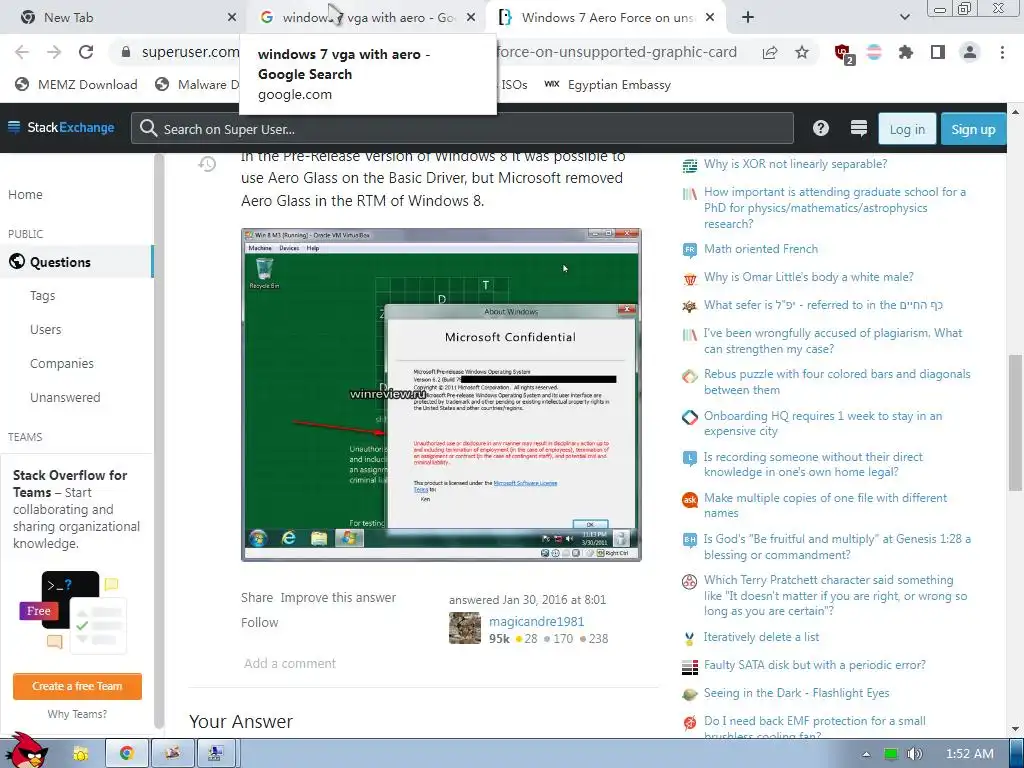
Task: Open the Why Teams? link
Action: point(77,714)
